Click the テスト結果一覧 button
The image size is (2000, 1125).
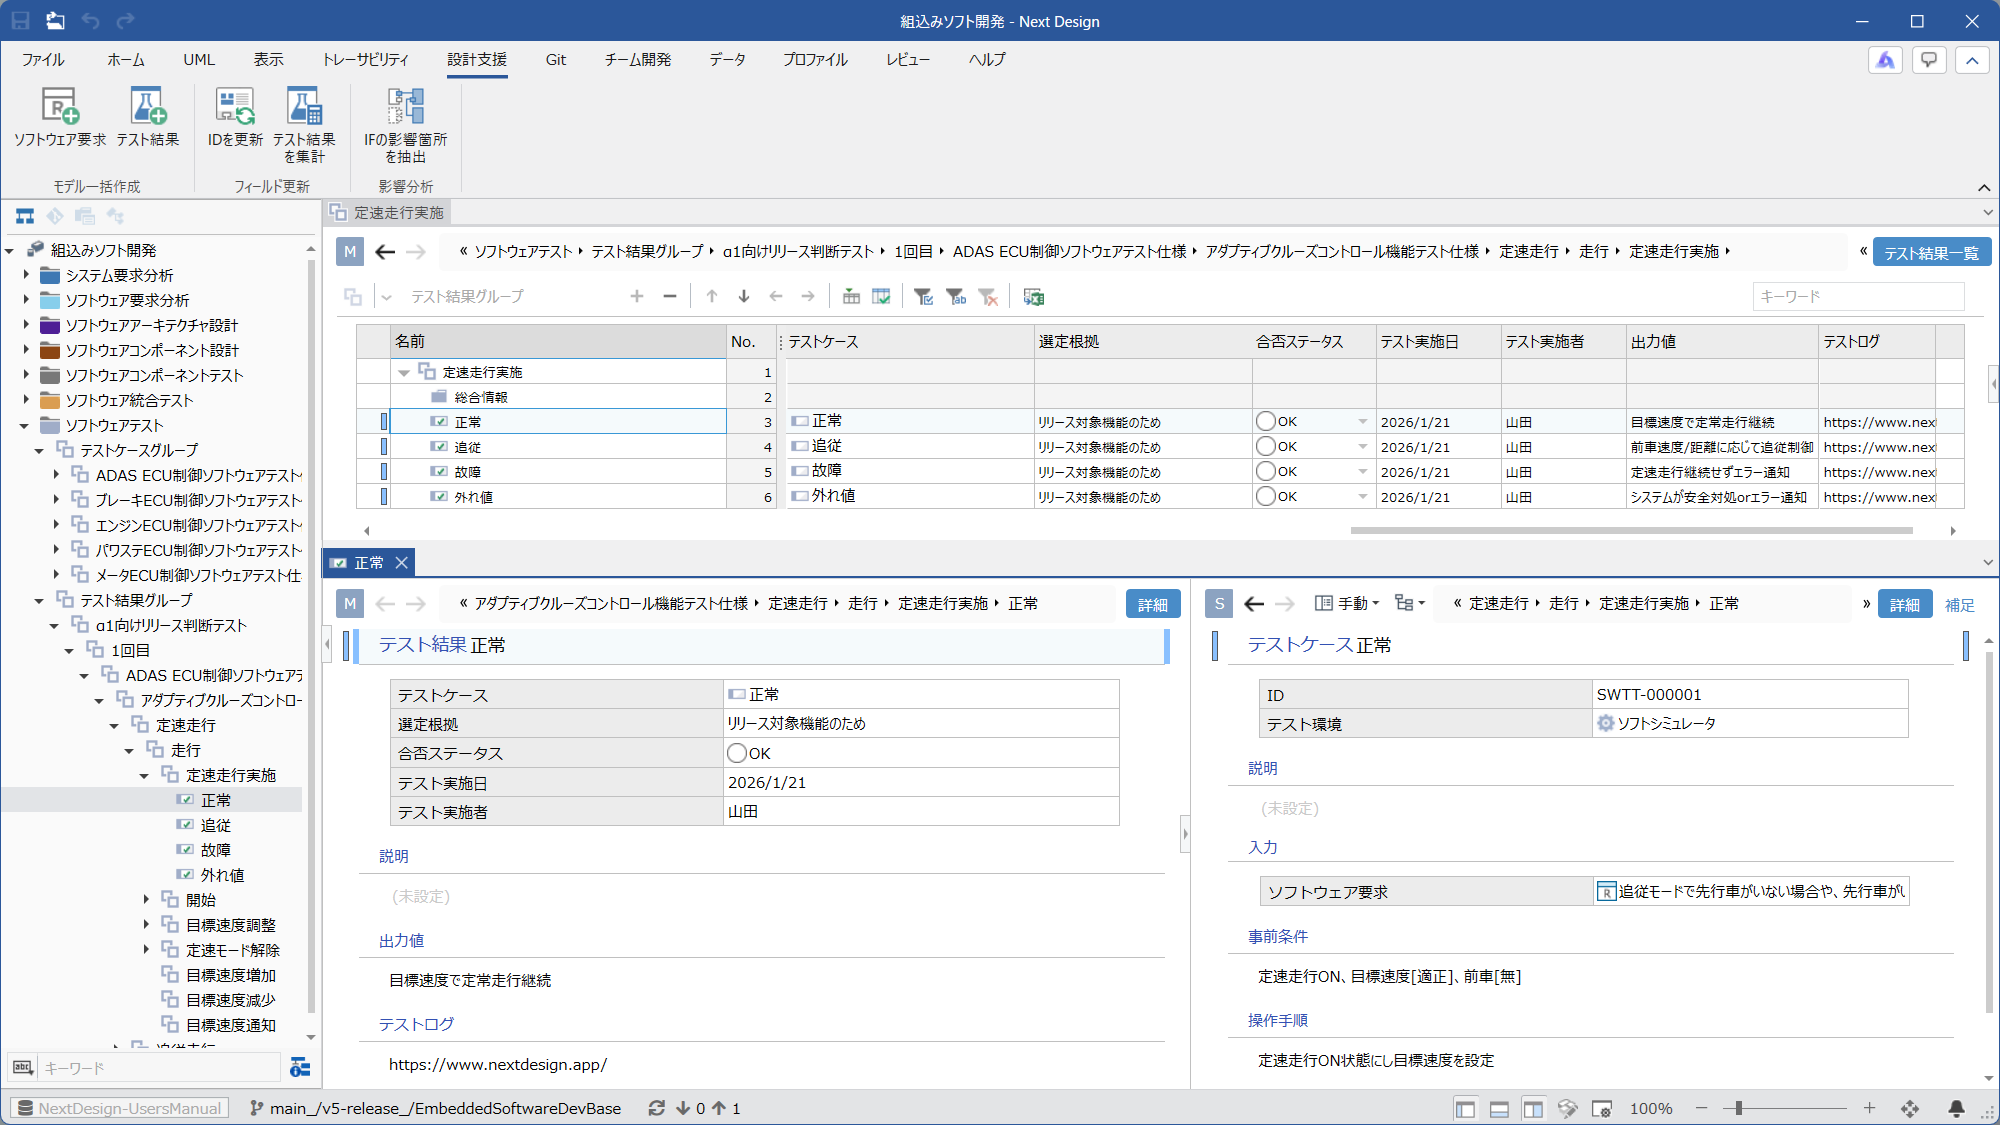tap(1931, 253)
